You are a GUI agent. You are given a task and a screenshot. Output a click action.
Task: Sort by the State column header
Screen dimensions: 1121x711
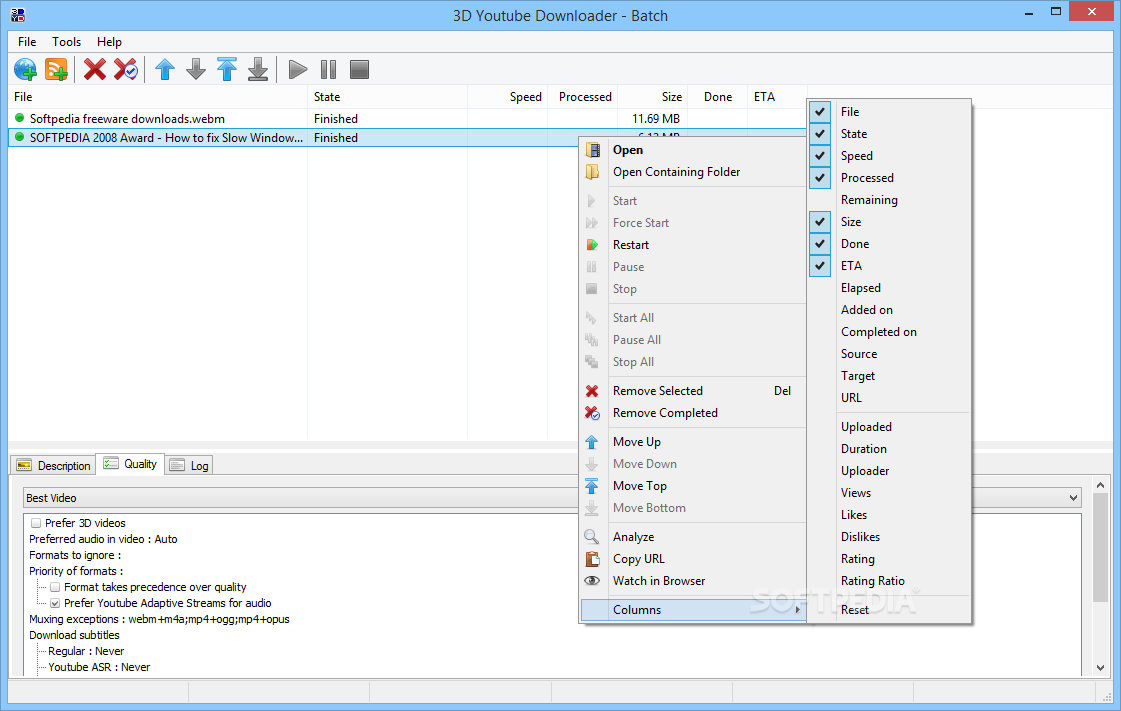387,97
